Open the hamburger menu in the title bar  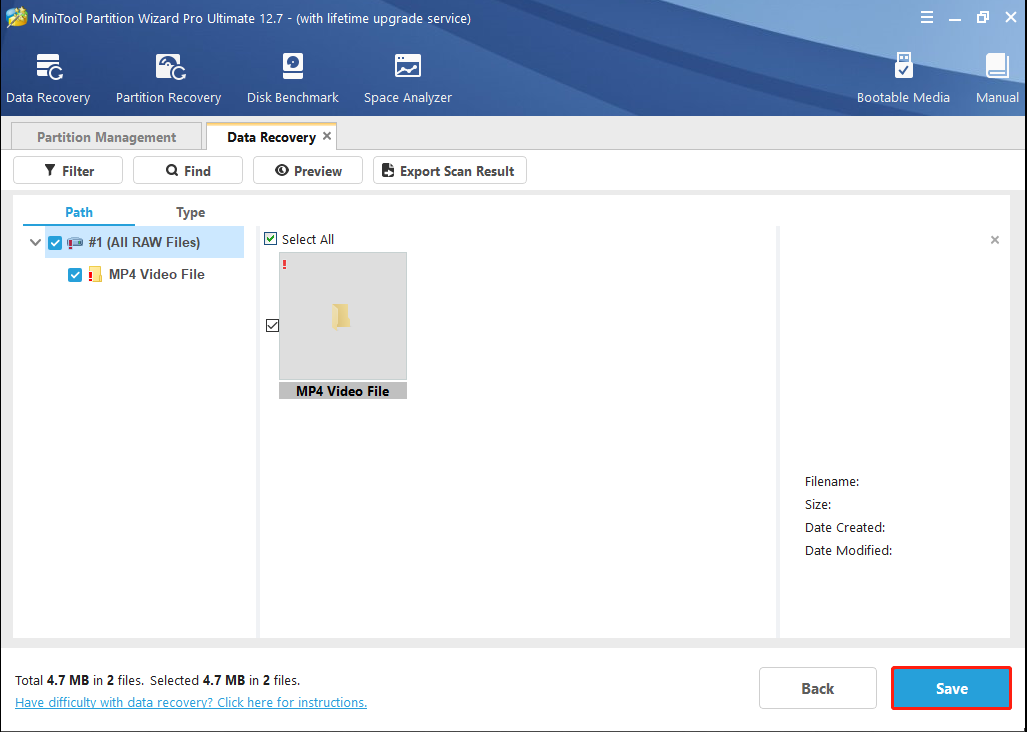[x=927, y=18]
